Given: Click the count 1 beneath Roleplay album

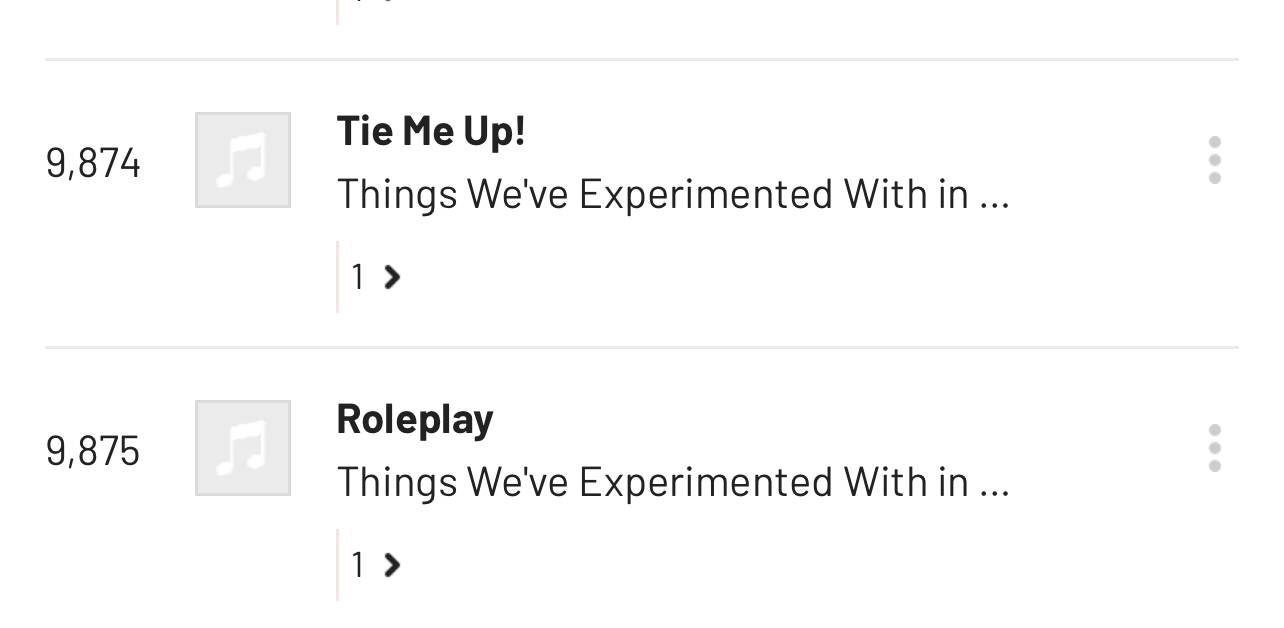Looking at the screenshot, I should coord(358,565).
